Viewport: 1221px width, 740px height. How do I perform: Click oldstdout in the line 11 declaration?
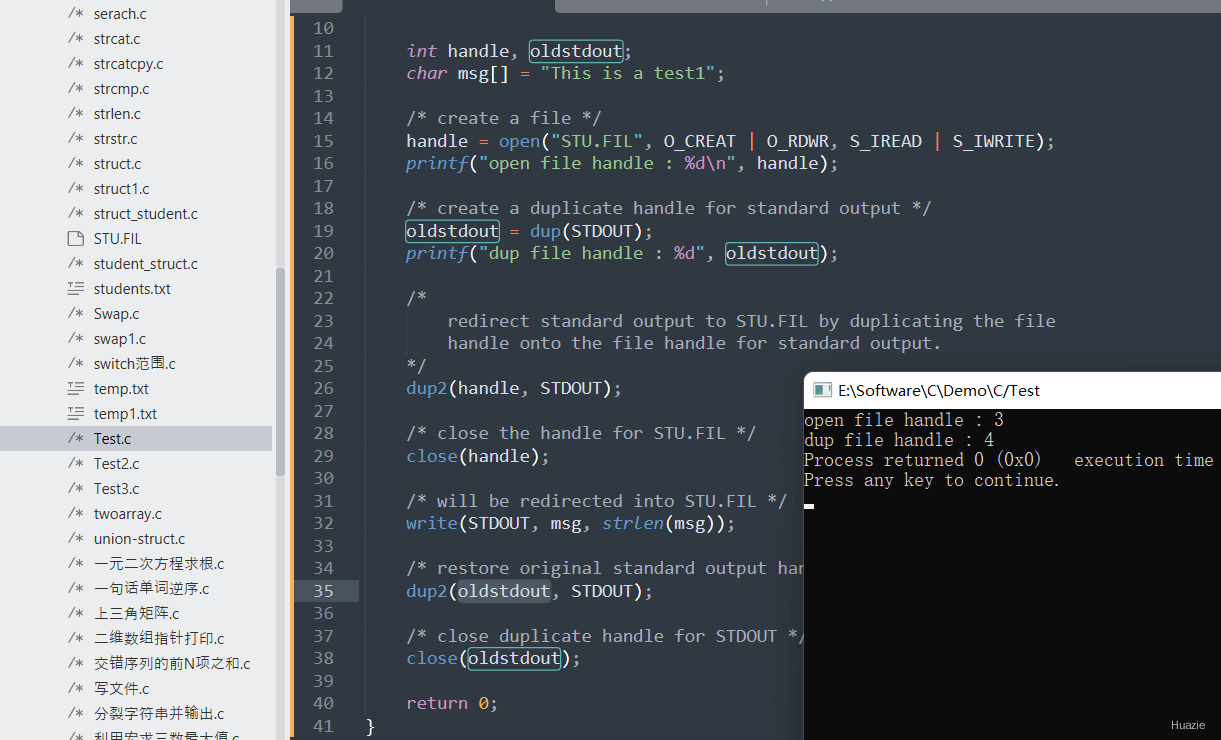[x=576, y=51]
